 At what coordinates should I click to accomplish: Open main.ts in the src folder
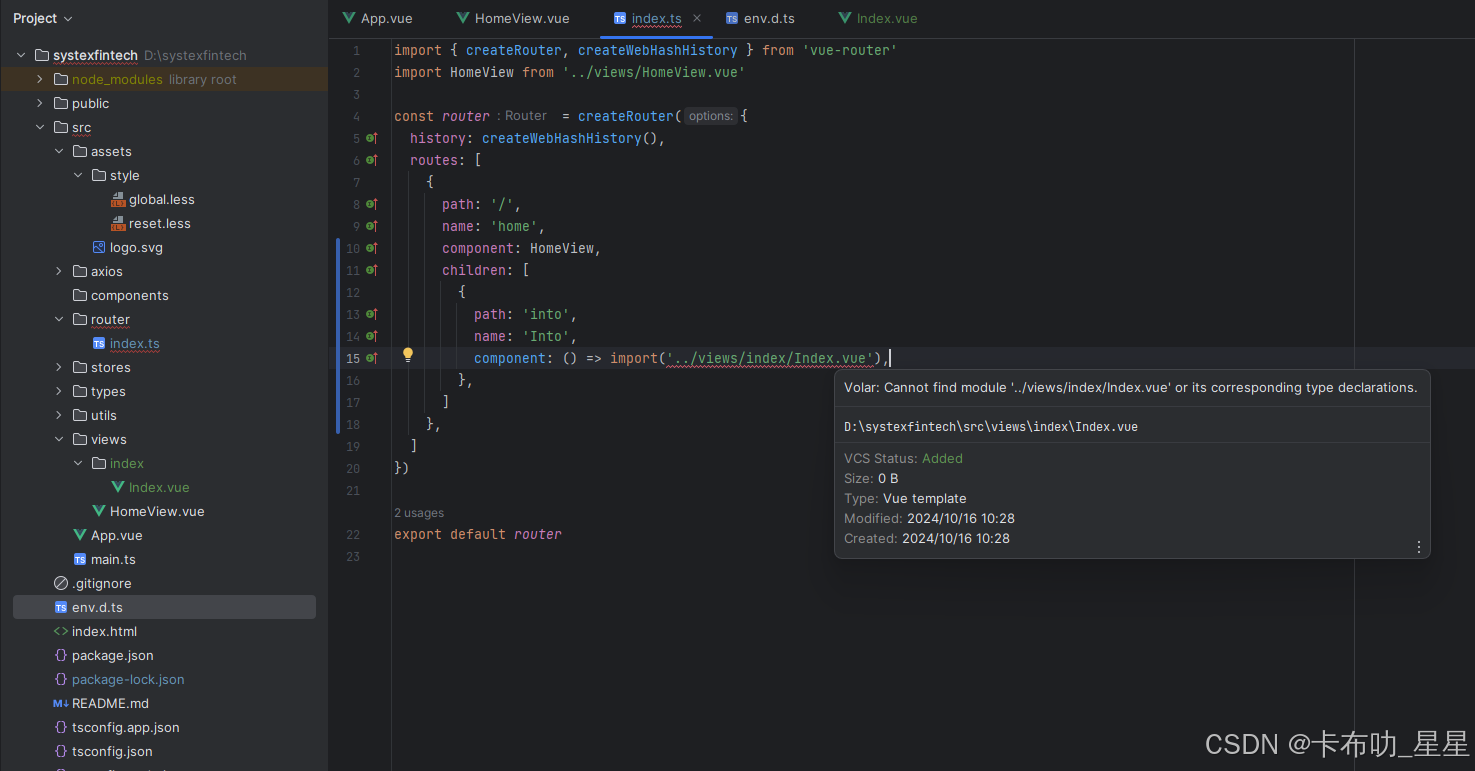click(x=115, y=559)
